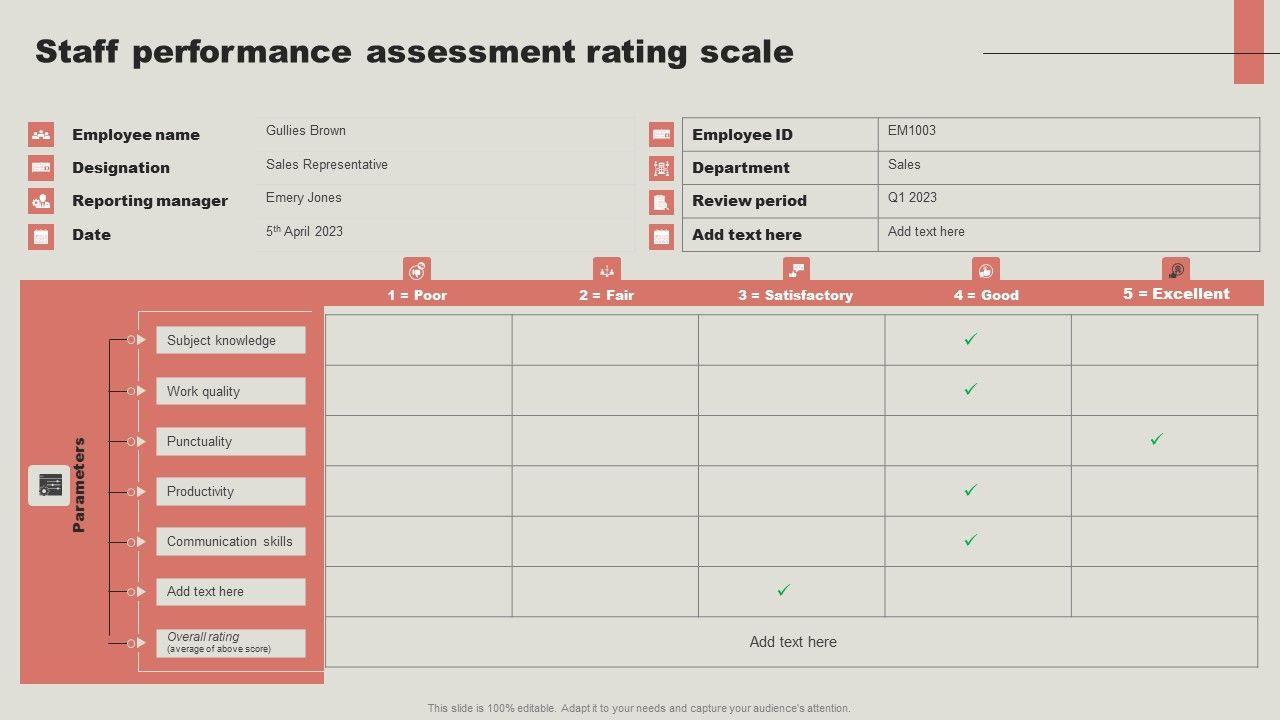Click the Department label
The image size is (1280, 720).
click(x=741, y=168)
